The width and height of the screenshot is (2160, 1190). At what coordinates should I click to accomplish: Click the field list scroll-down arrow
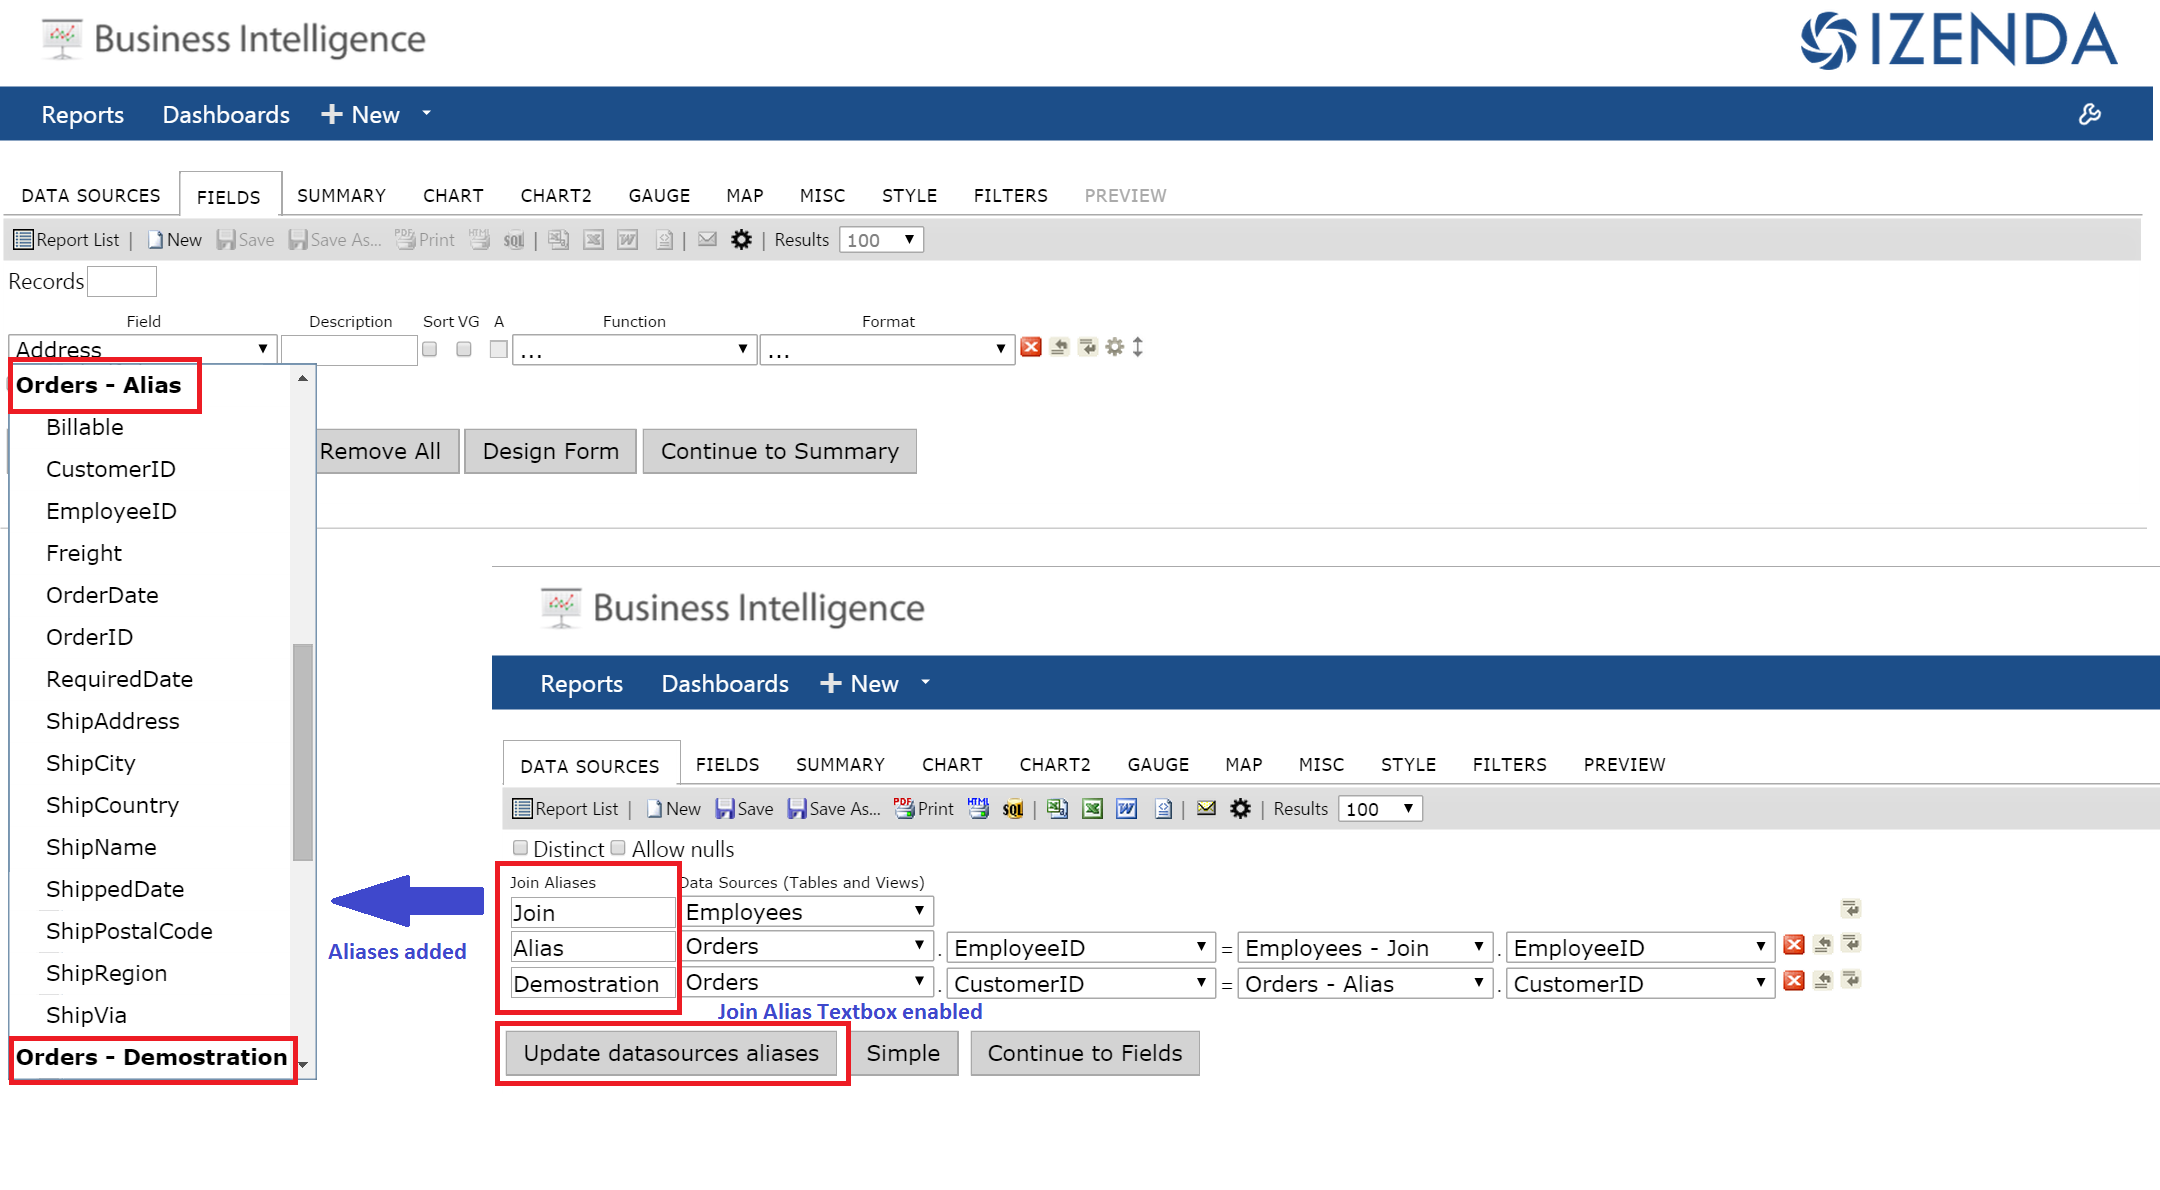pyautogui.click(x=303, y=1066)
